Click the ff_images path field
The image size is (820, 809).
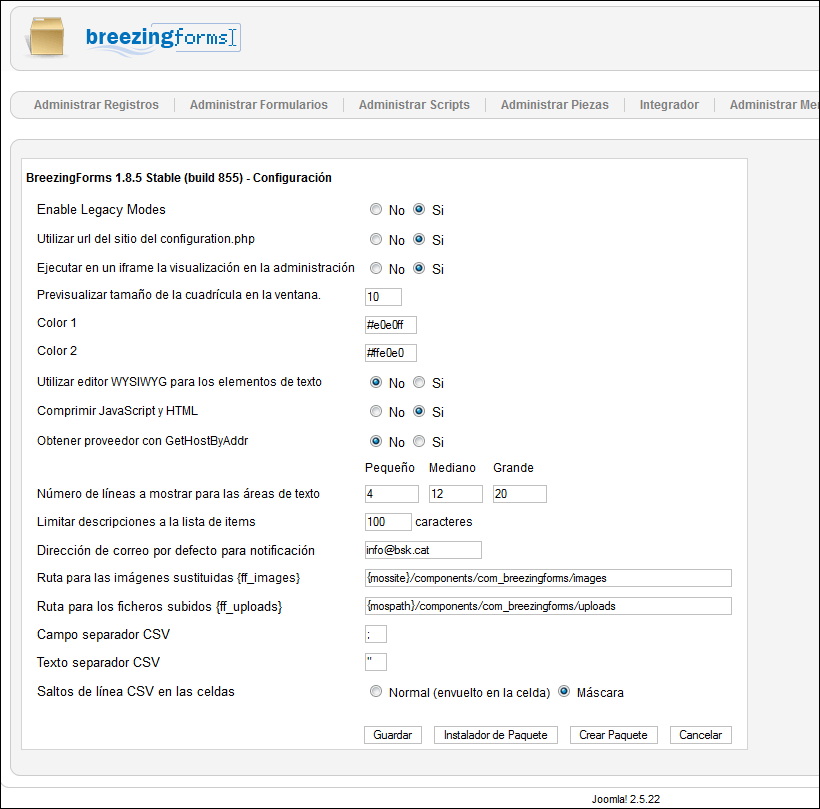pyautogui.click(x=548, y=578)
